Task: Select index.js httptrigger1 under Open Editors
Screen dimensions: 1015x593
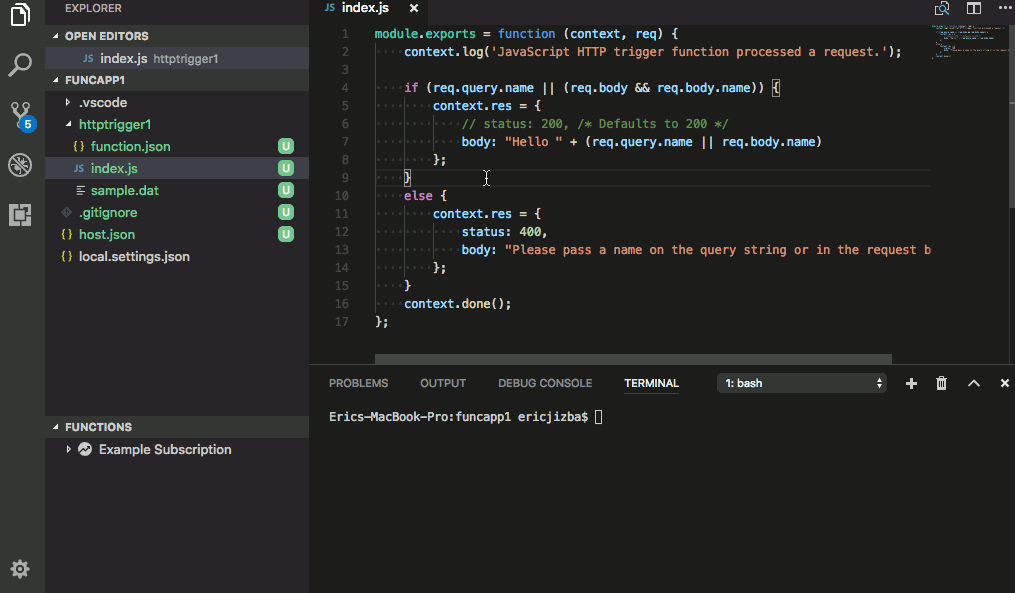Action: (177, 58)
